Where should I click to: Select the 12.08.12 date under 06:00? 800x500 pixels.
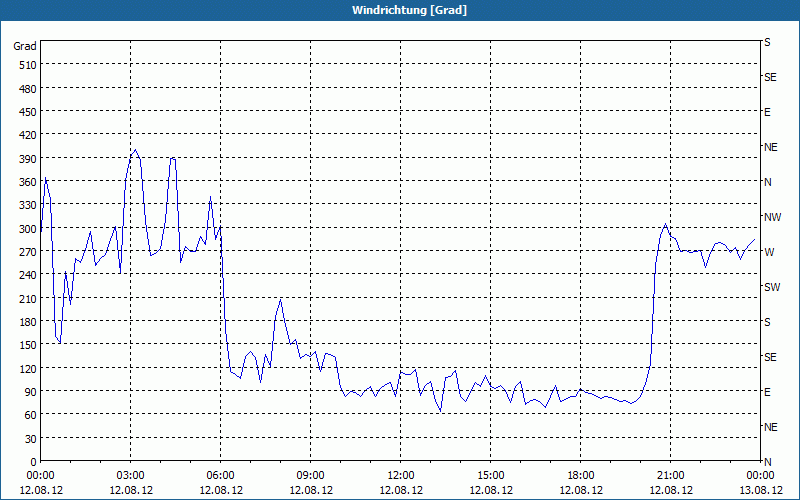pyautogui.click(x=220, y=490)
